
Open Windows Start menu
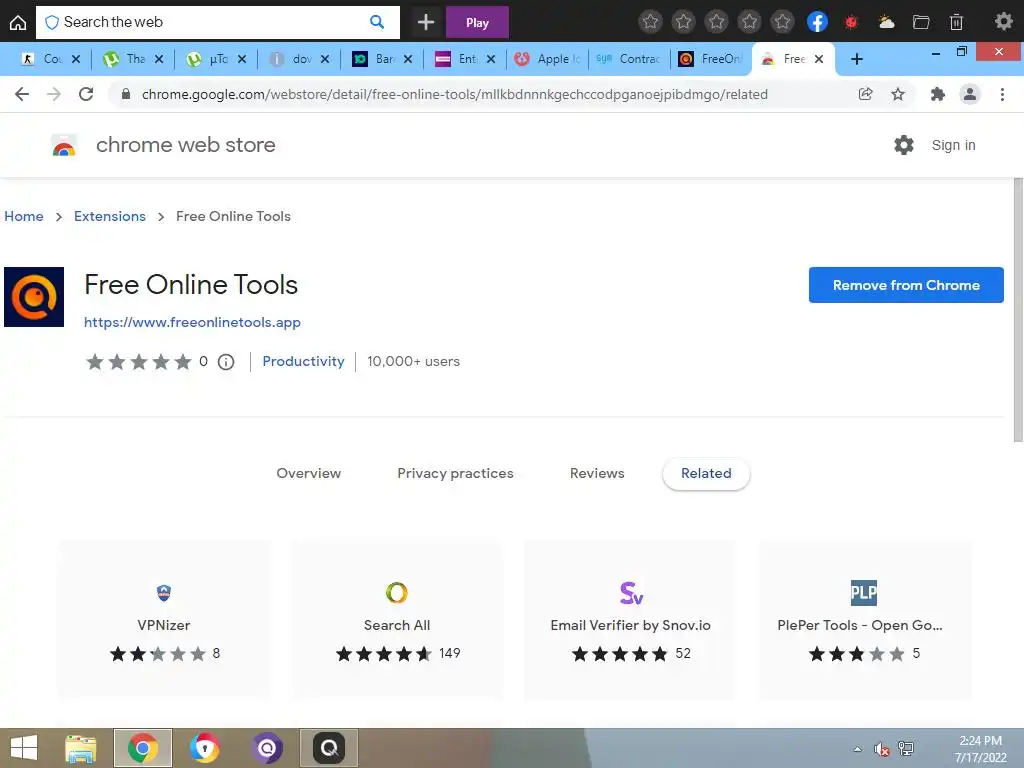click(24, 748)
